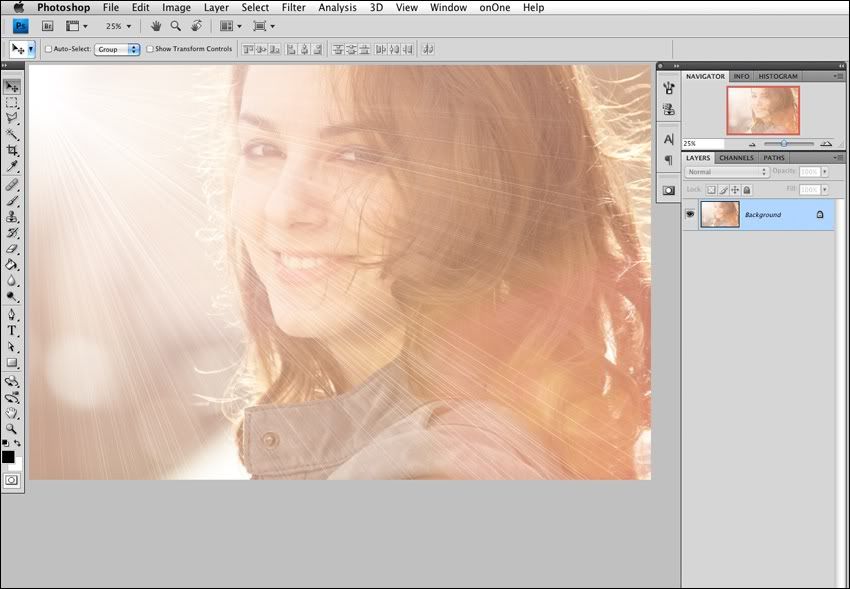
Task: Select the 3D Orbit camera tool
Action: (12, 398)
